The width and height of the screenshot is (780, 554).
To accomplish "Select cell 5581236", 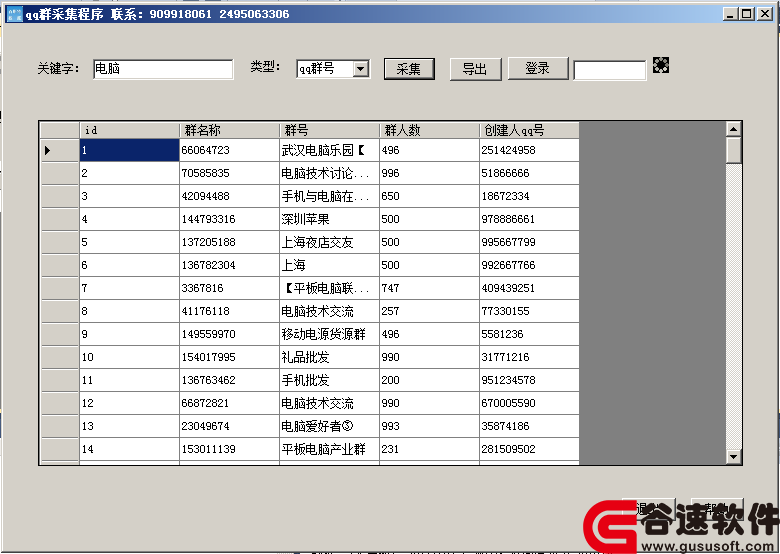I will [529, 334].
